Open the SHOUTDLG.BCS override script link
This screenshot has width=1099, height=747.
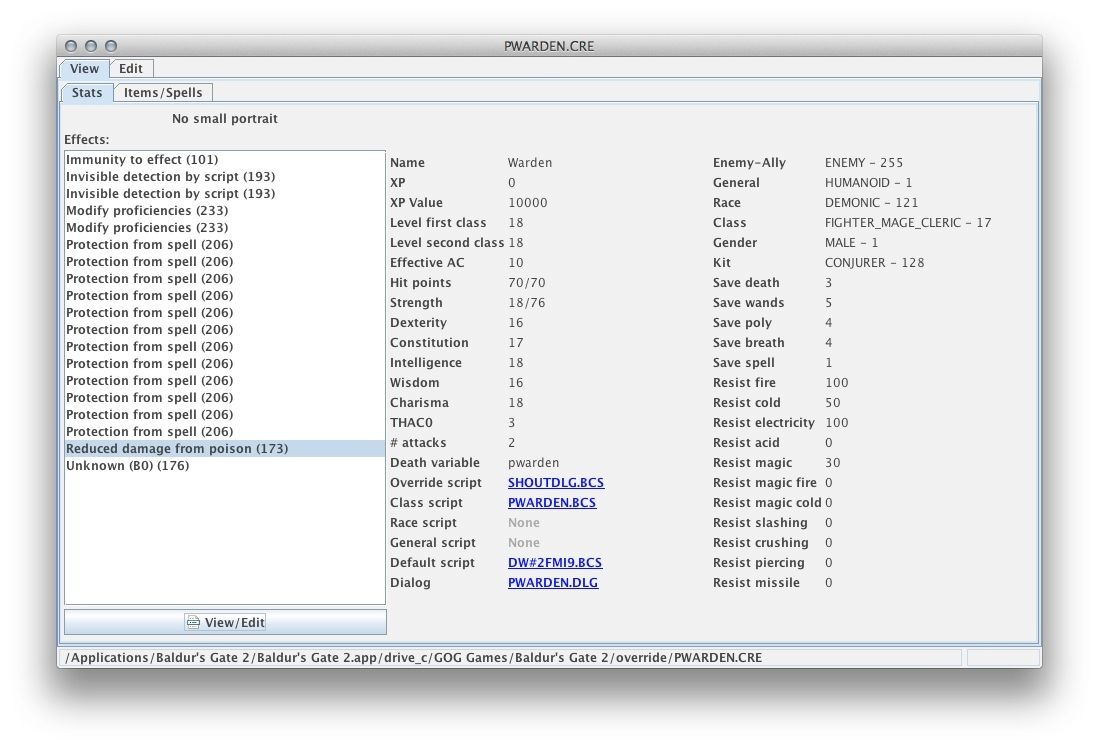556,483
